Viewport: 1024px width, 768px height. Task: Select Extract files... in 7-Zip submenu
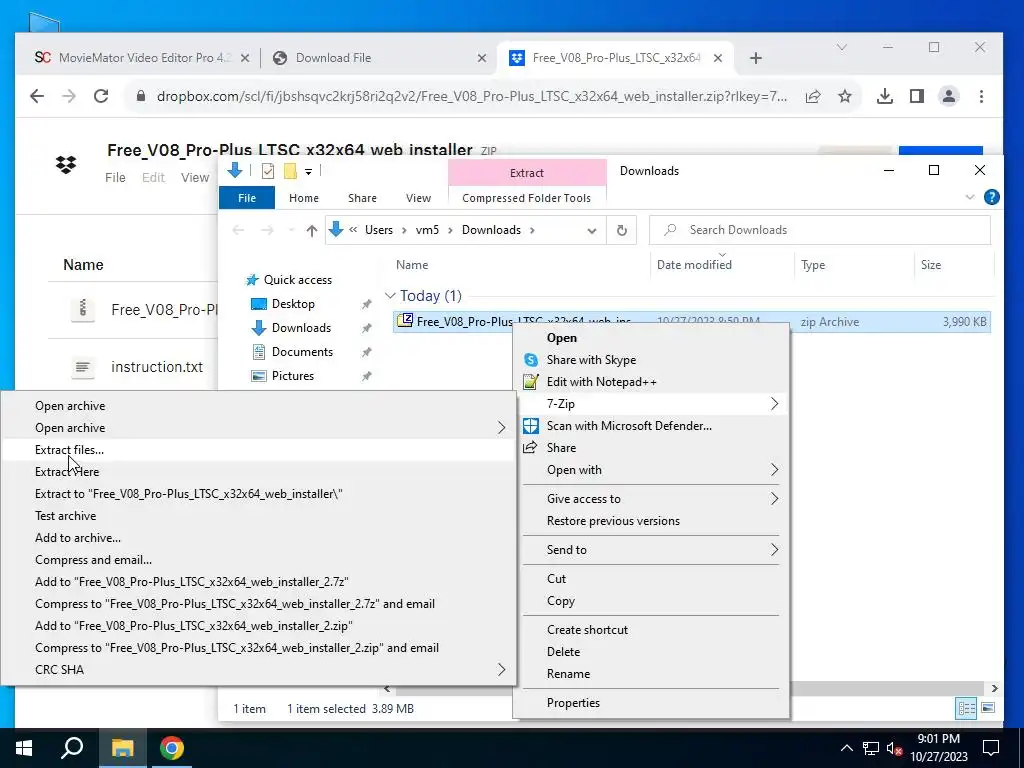258,449
